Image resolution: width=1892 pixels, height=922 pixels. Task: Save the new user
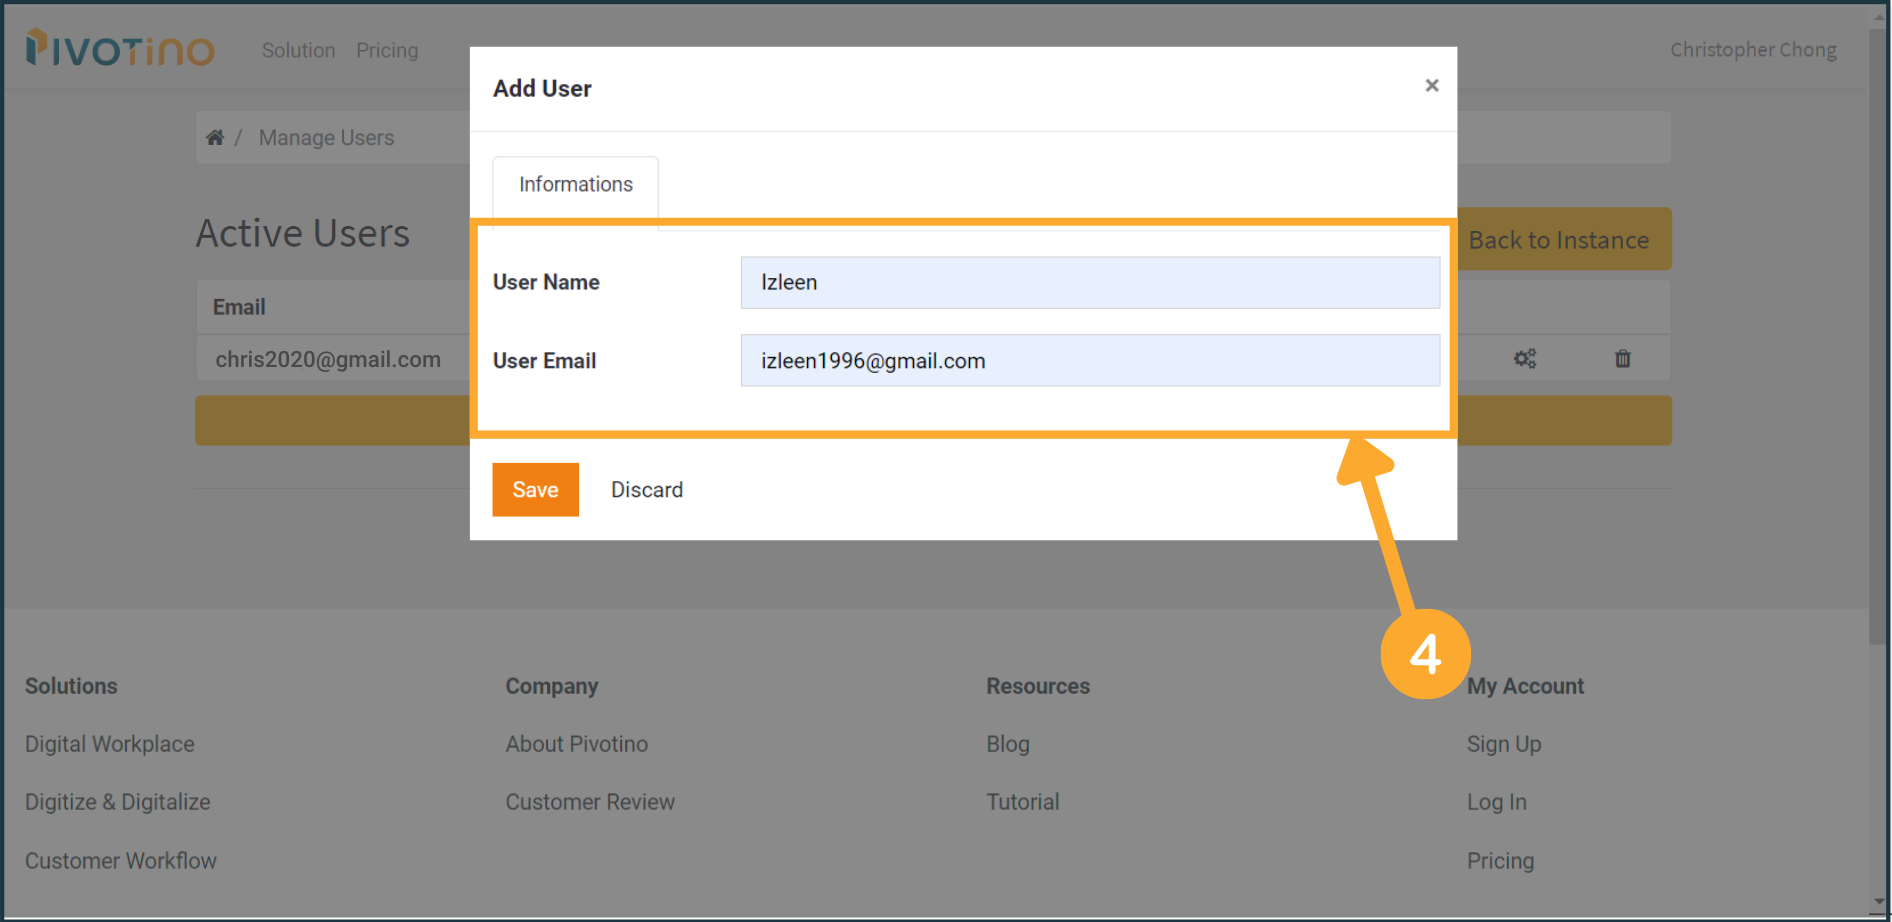pos(535,490)
